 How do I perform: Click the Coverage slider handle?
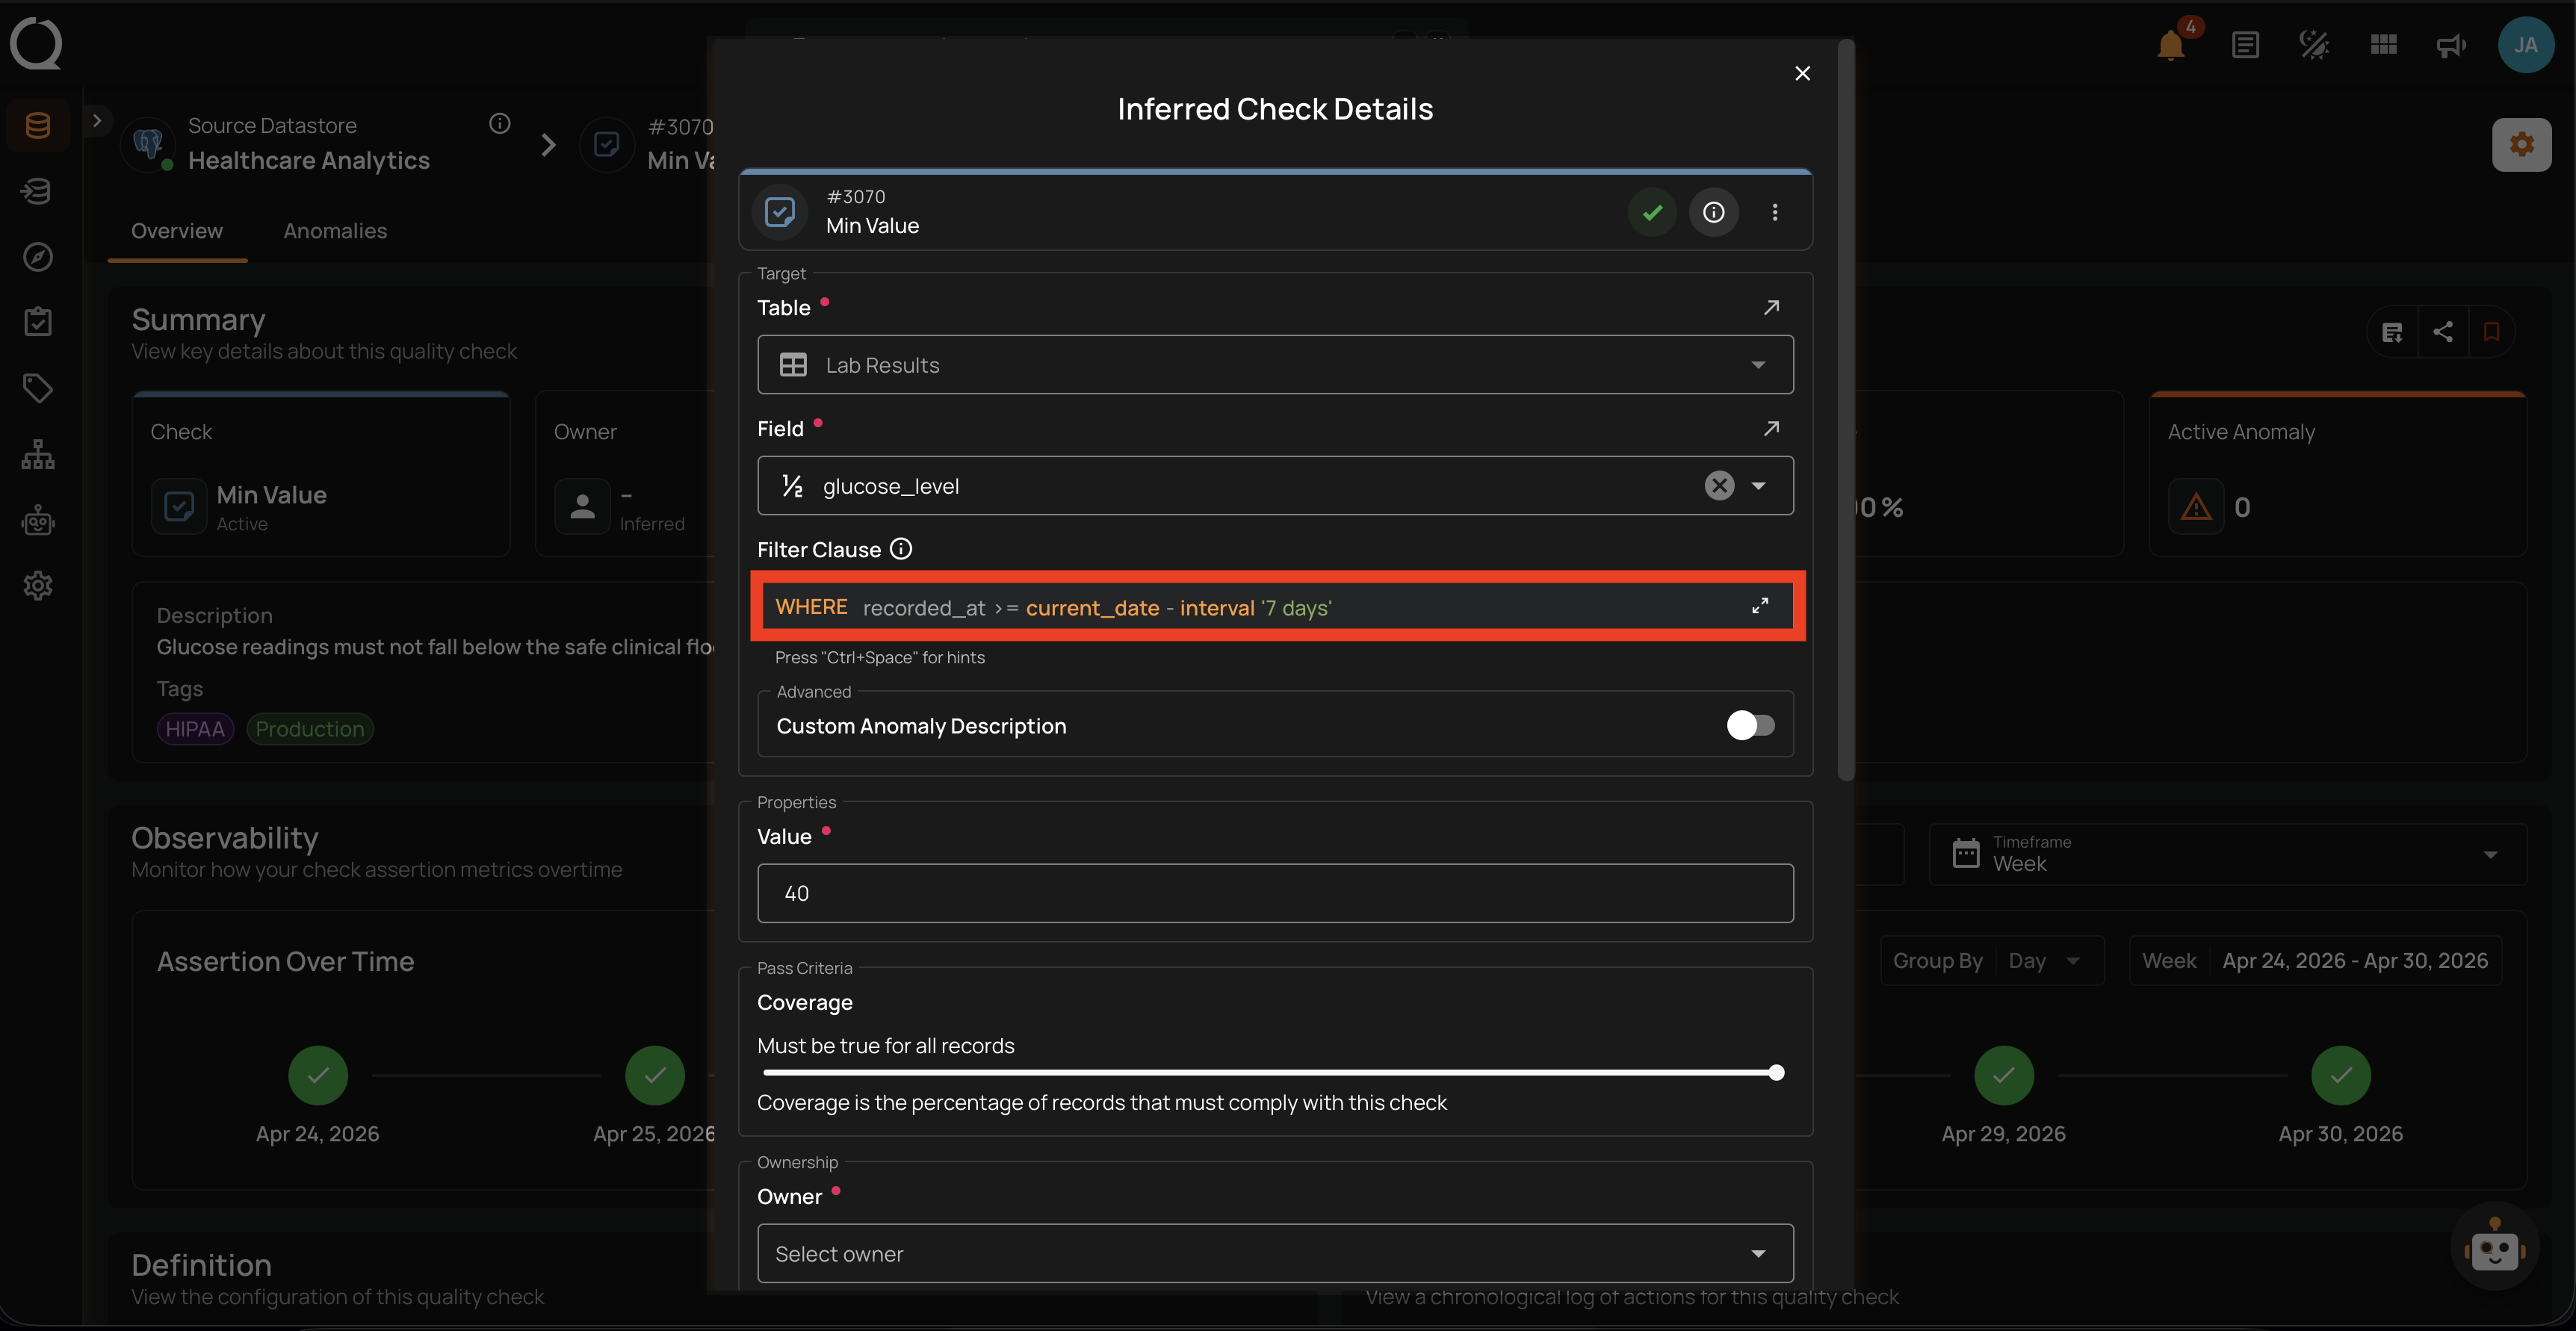pyautogui.click(x=1776, y=1073)
